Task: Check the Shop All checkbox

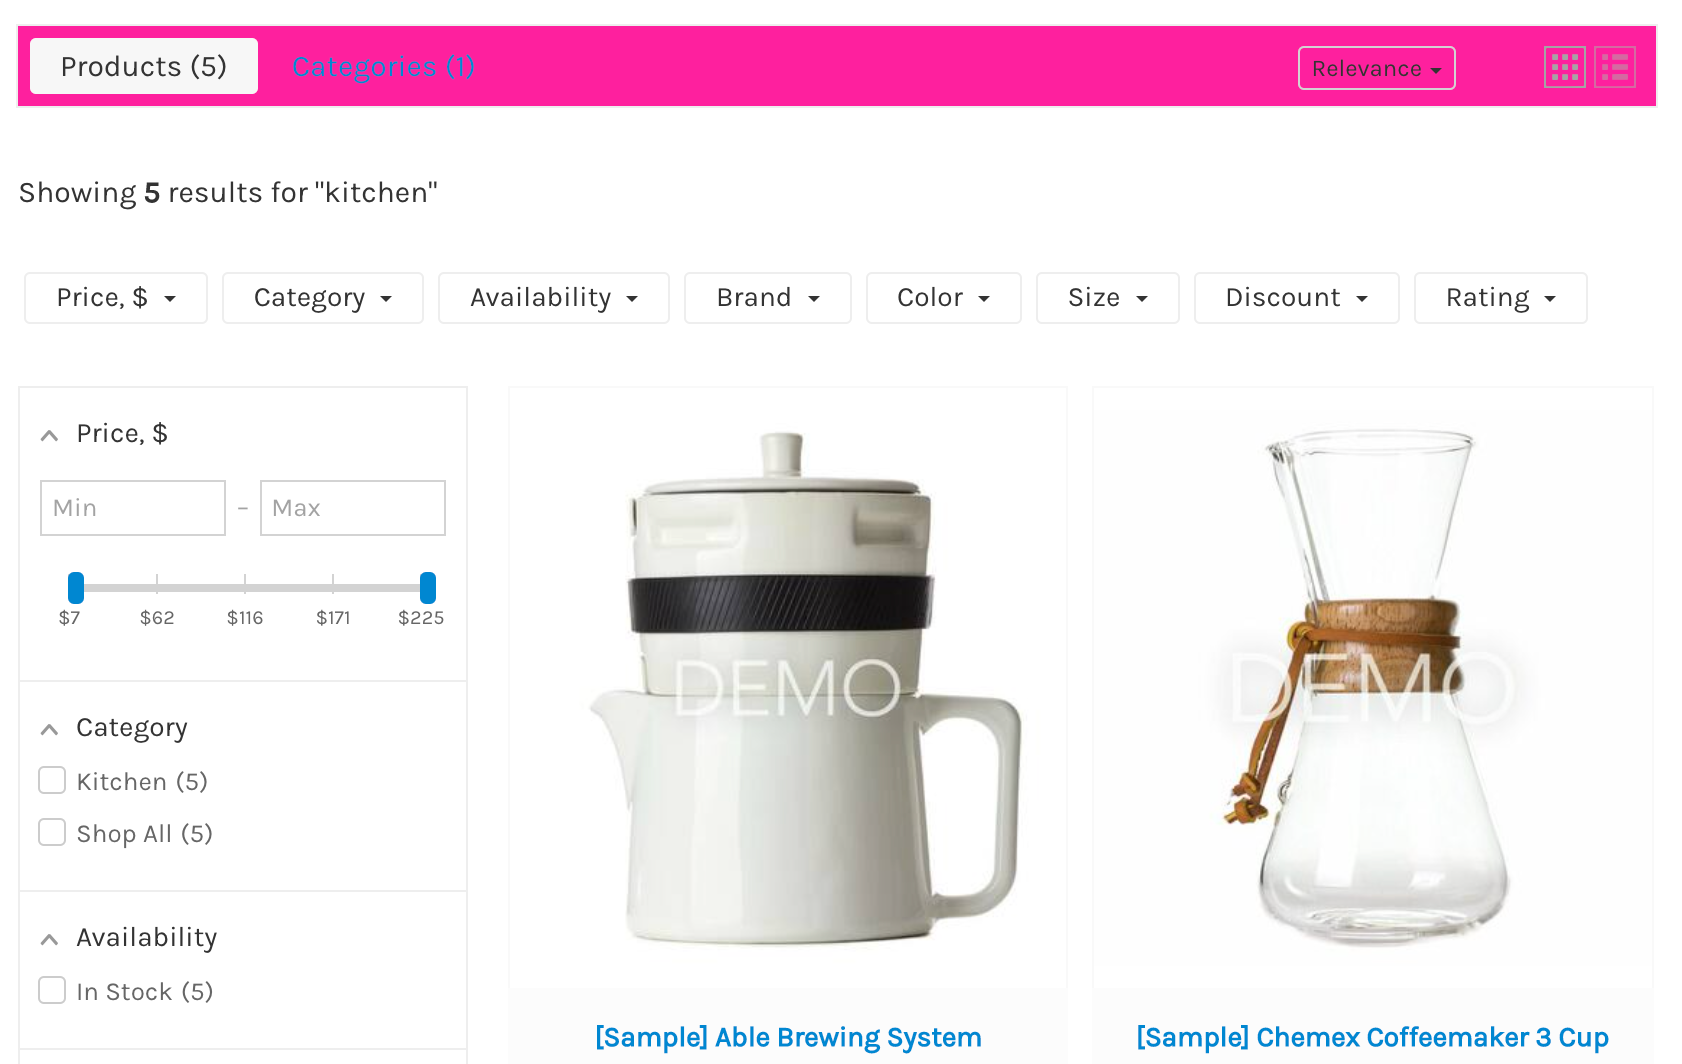Action: click(x=52, y=832)
